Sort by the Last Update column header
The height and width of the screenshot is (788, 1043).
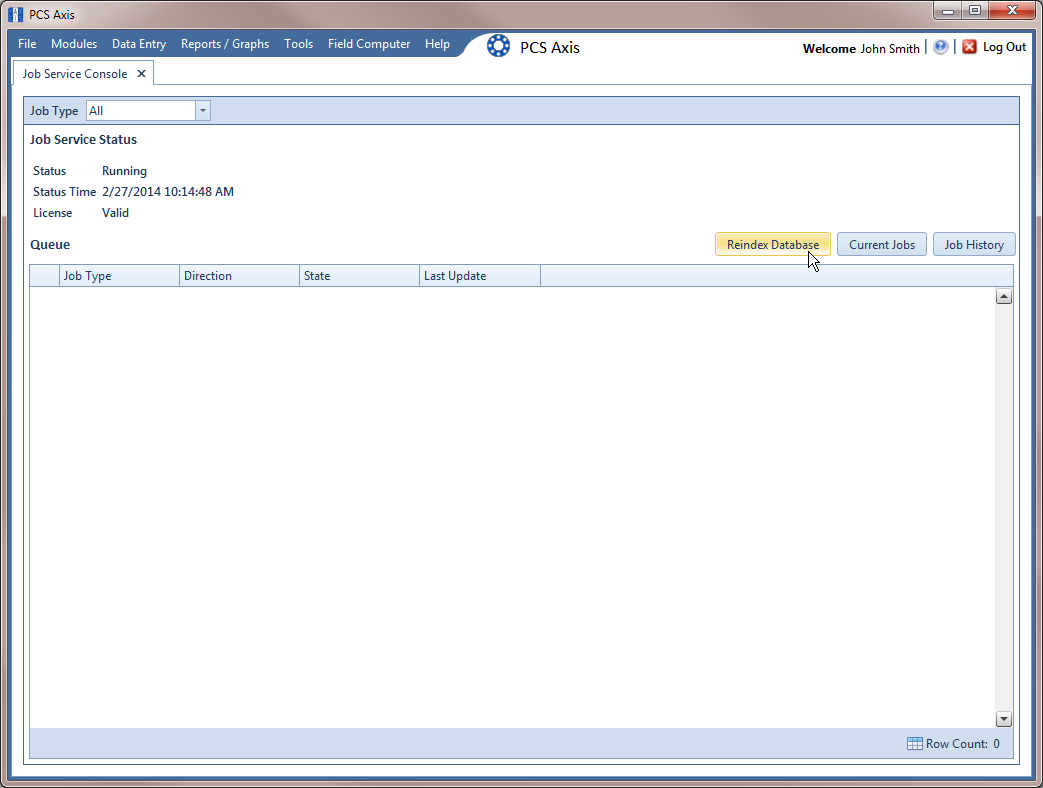coord(480,276)
